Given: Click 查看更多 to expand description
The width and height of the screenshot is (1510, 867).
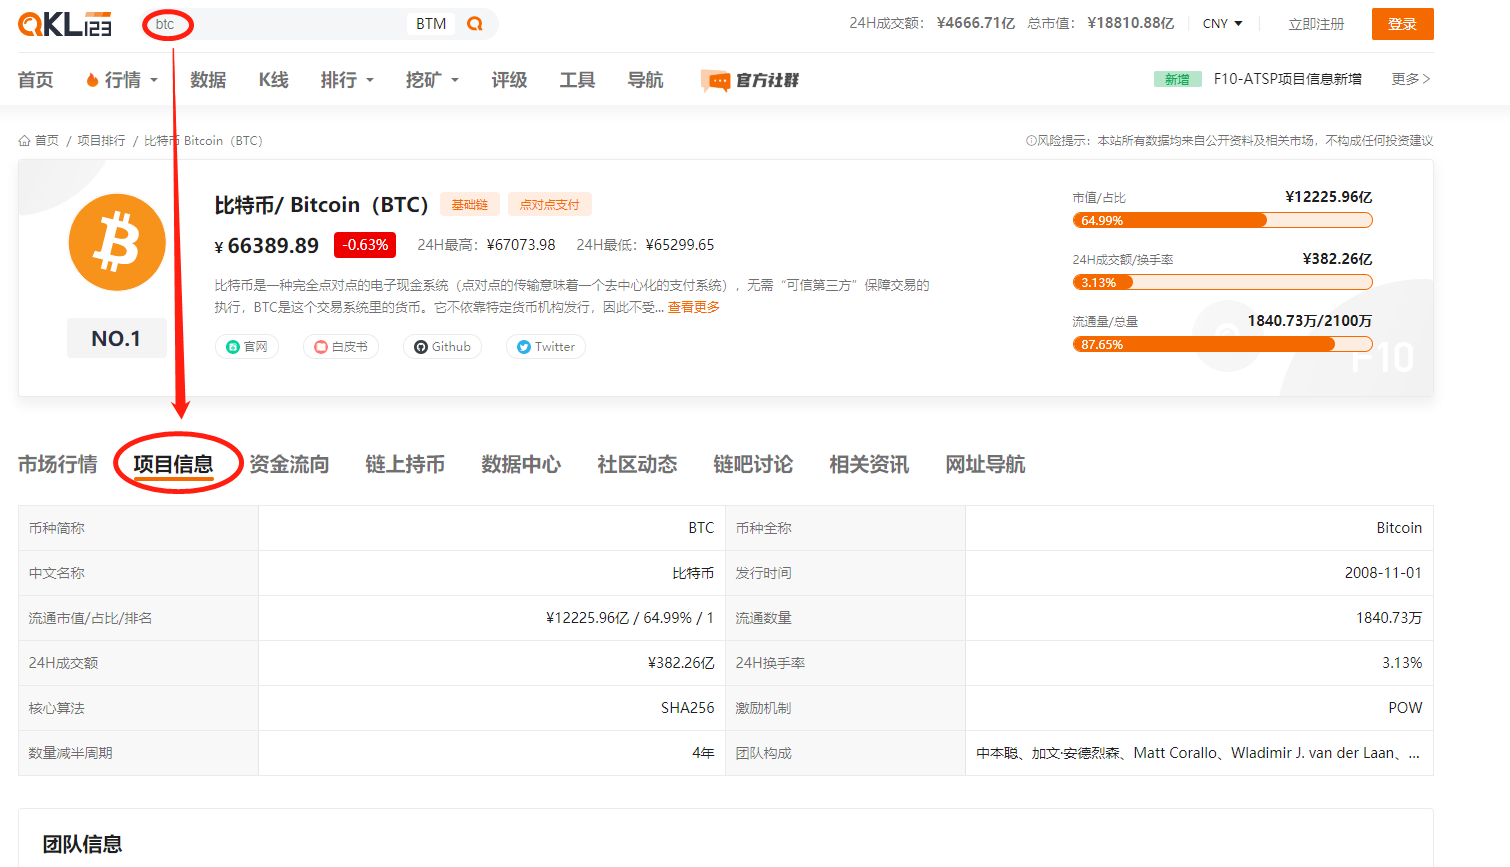Looking at the screenshot, I should tap(694, 307).
